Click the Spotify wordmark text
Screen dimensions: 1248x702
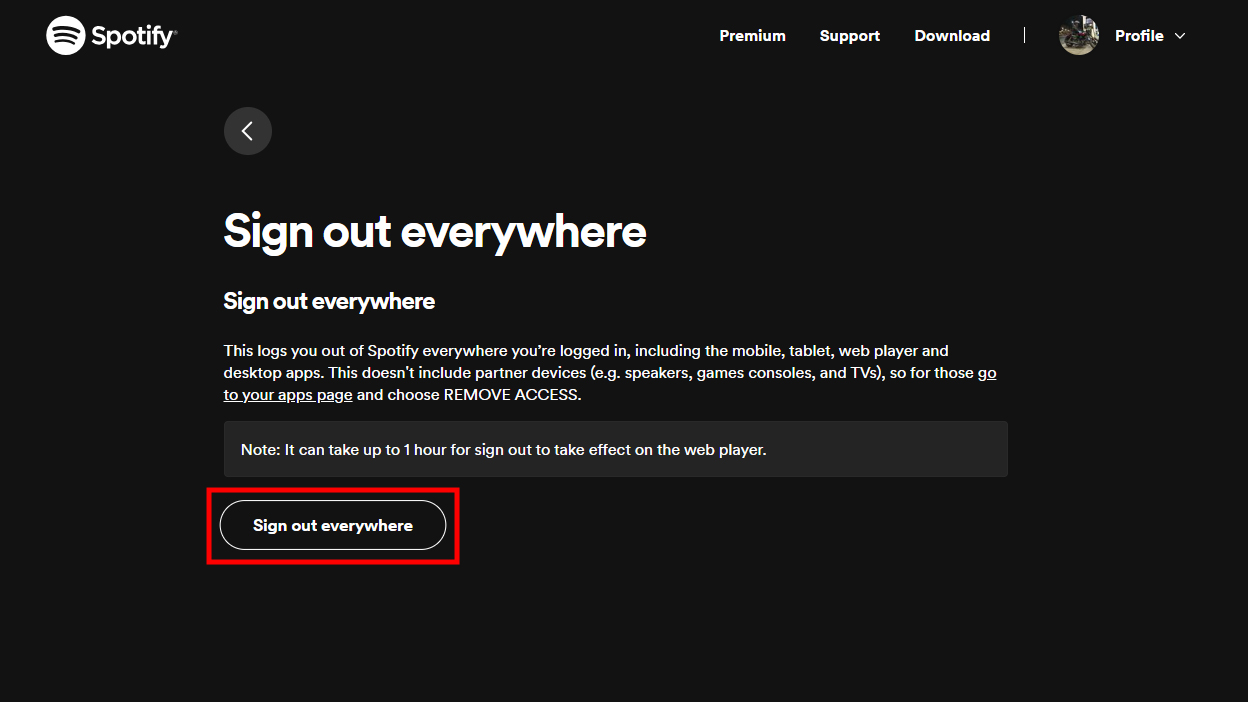[x=133, y=37]
